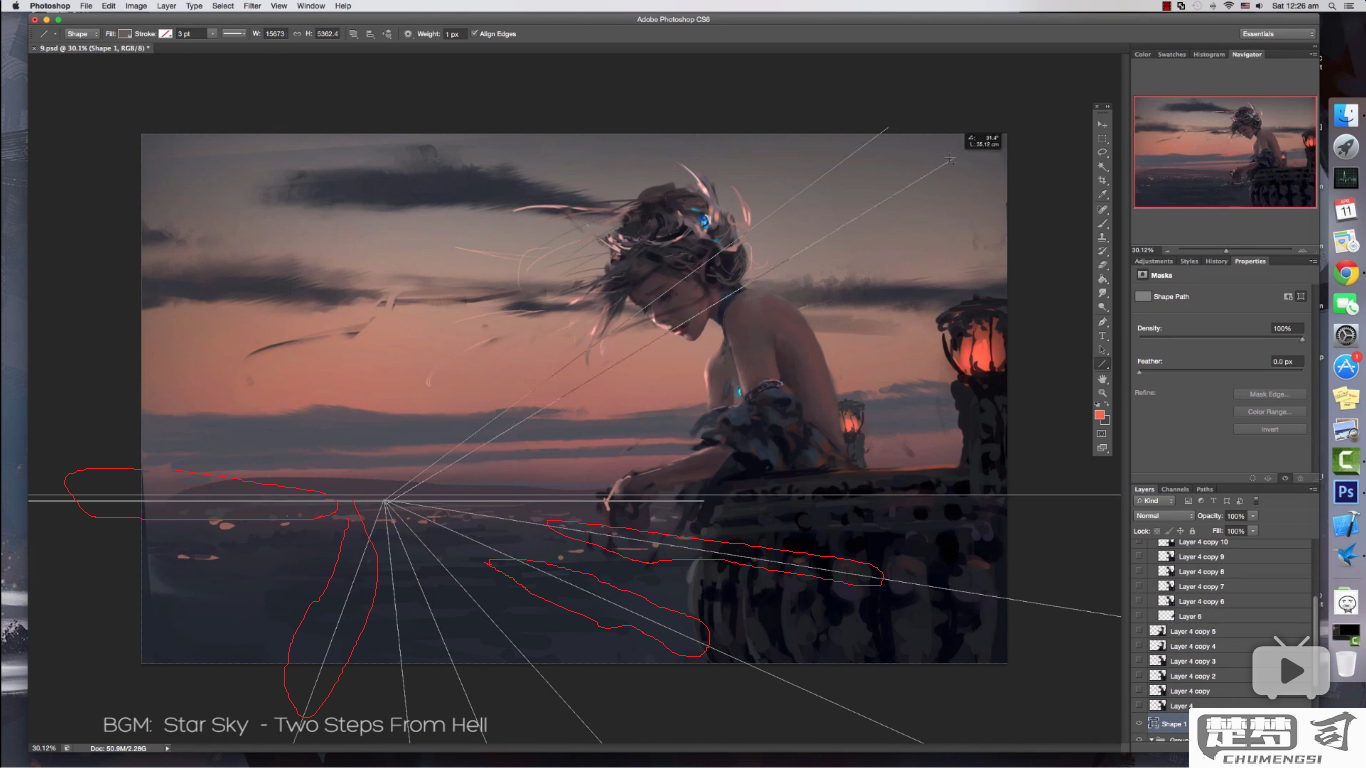Select the Magic Wand tool
Image resolution: width=1366 pixels, height=768 pixels.
click(x=1103, y=168)
